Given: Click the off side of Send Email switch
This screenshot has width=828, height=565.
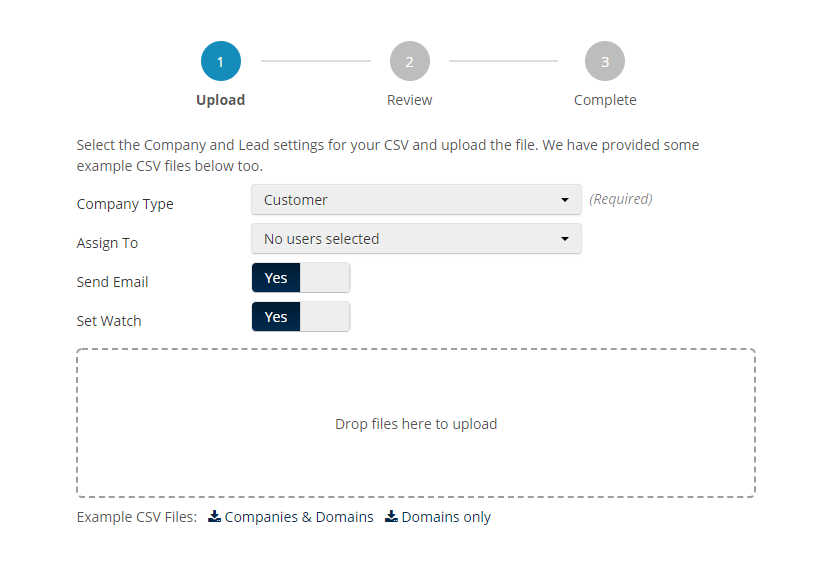Looking at the screenshot, I should tap(325, 278).
